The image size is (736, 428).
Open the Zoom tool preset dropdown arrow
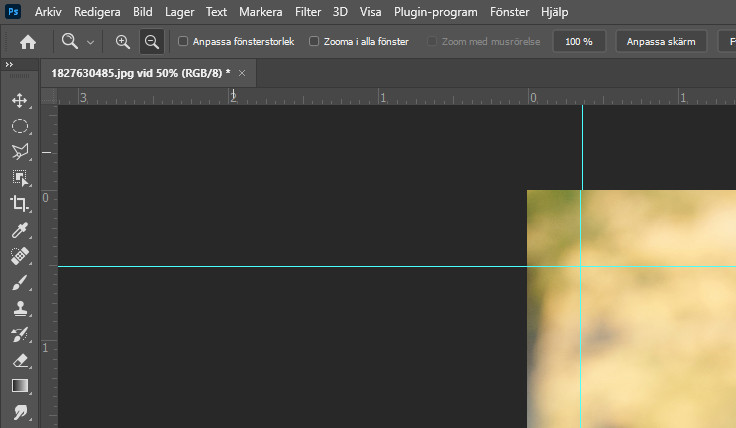pyautogui.click(x=91, y=43)
